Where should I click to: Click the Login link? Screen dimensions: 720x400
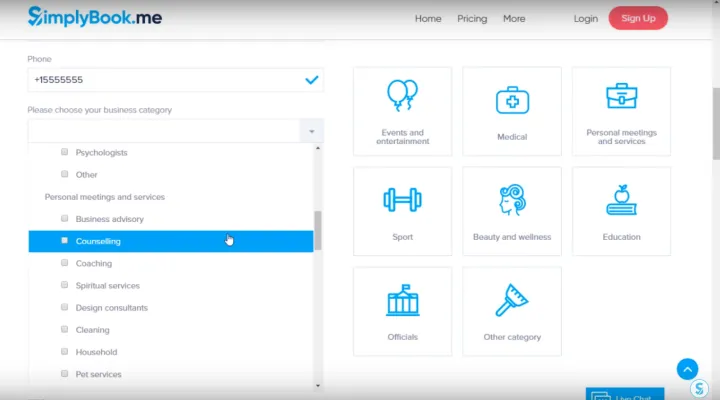(x=586, y=18)
